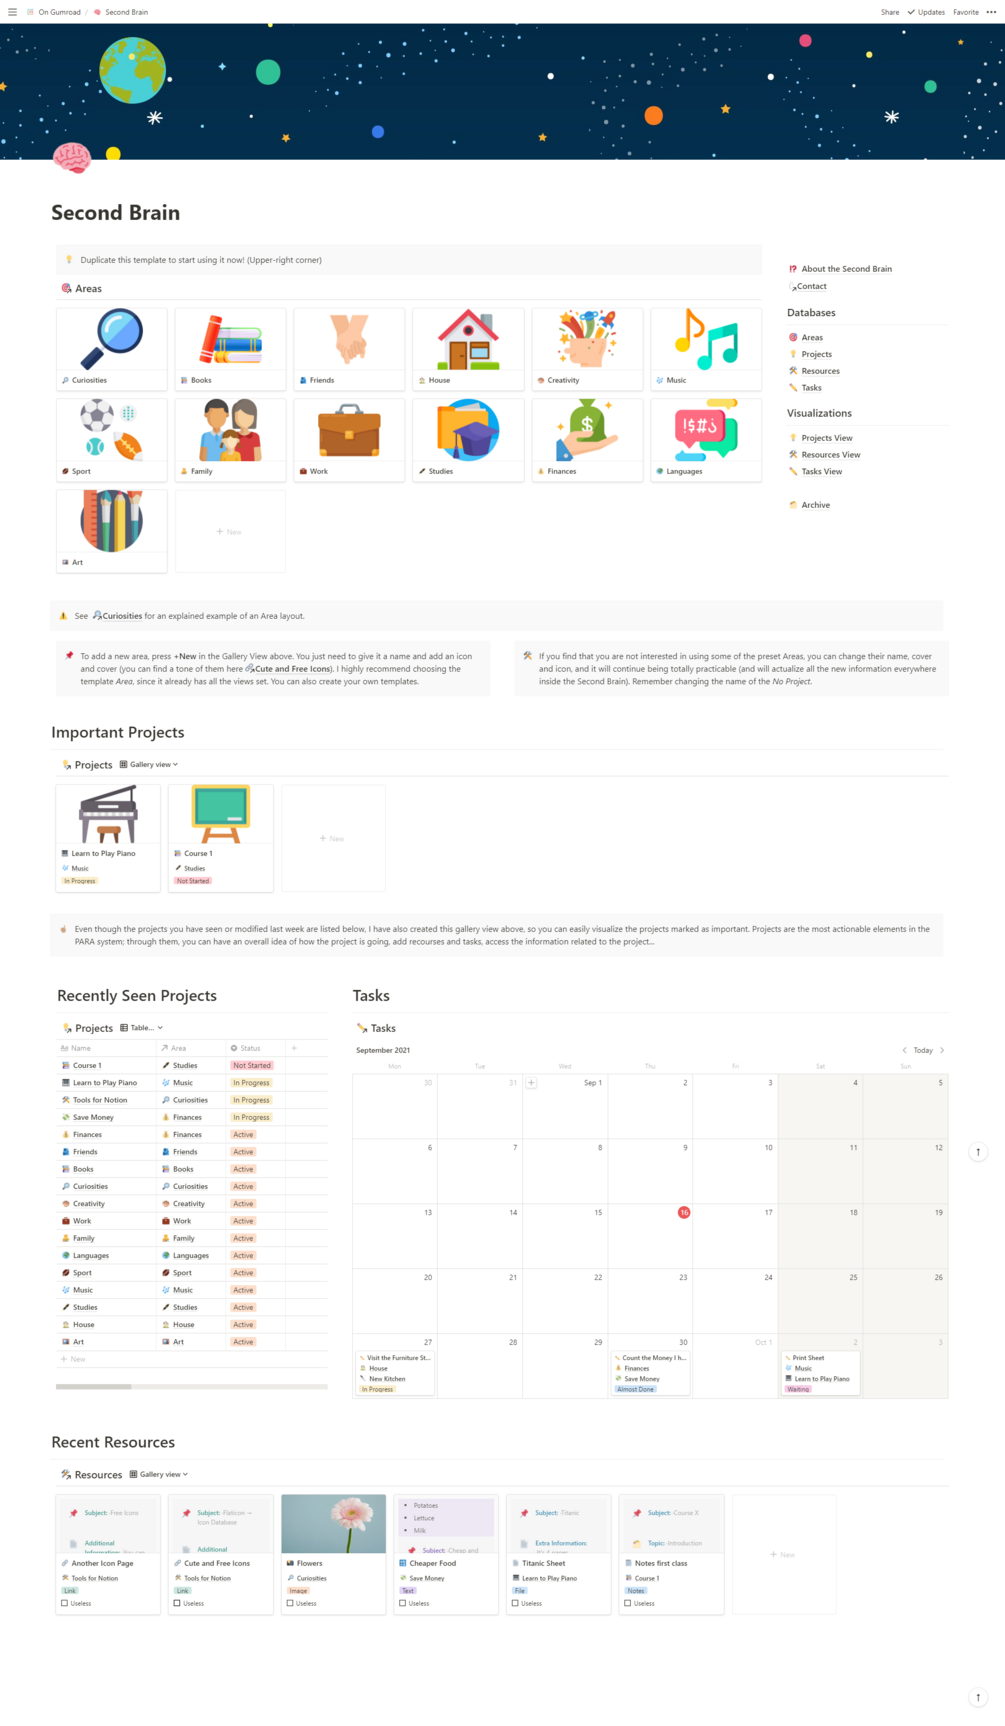Jump to Today in the Tasks calendar
1005x1726 pixels.
pyautogui.click(x=923, y=1050)
